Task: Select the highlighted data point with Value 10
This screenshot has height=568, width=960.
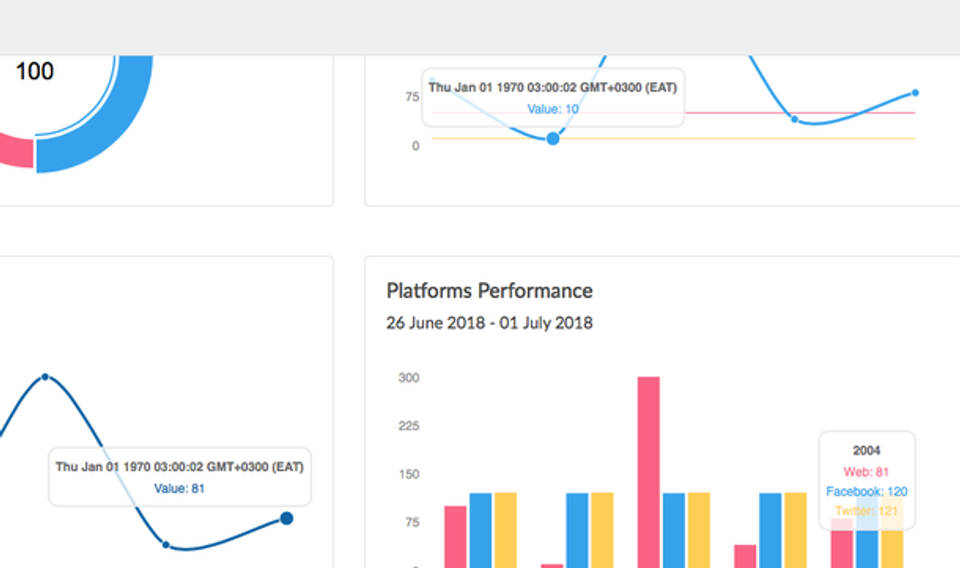Action: [552, 138]
